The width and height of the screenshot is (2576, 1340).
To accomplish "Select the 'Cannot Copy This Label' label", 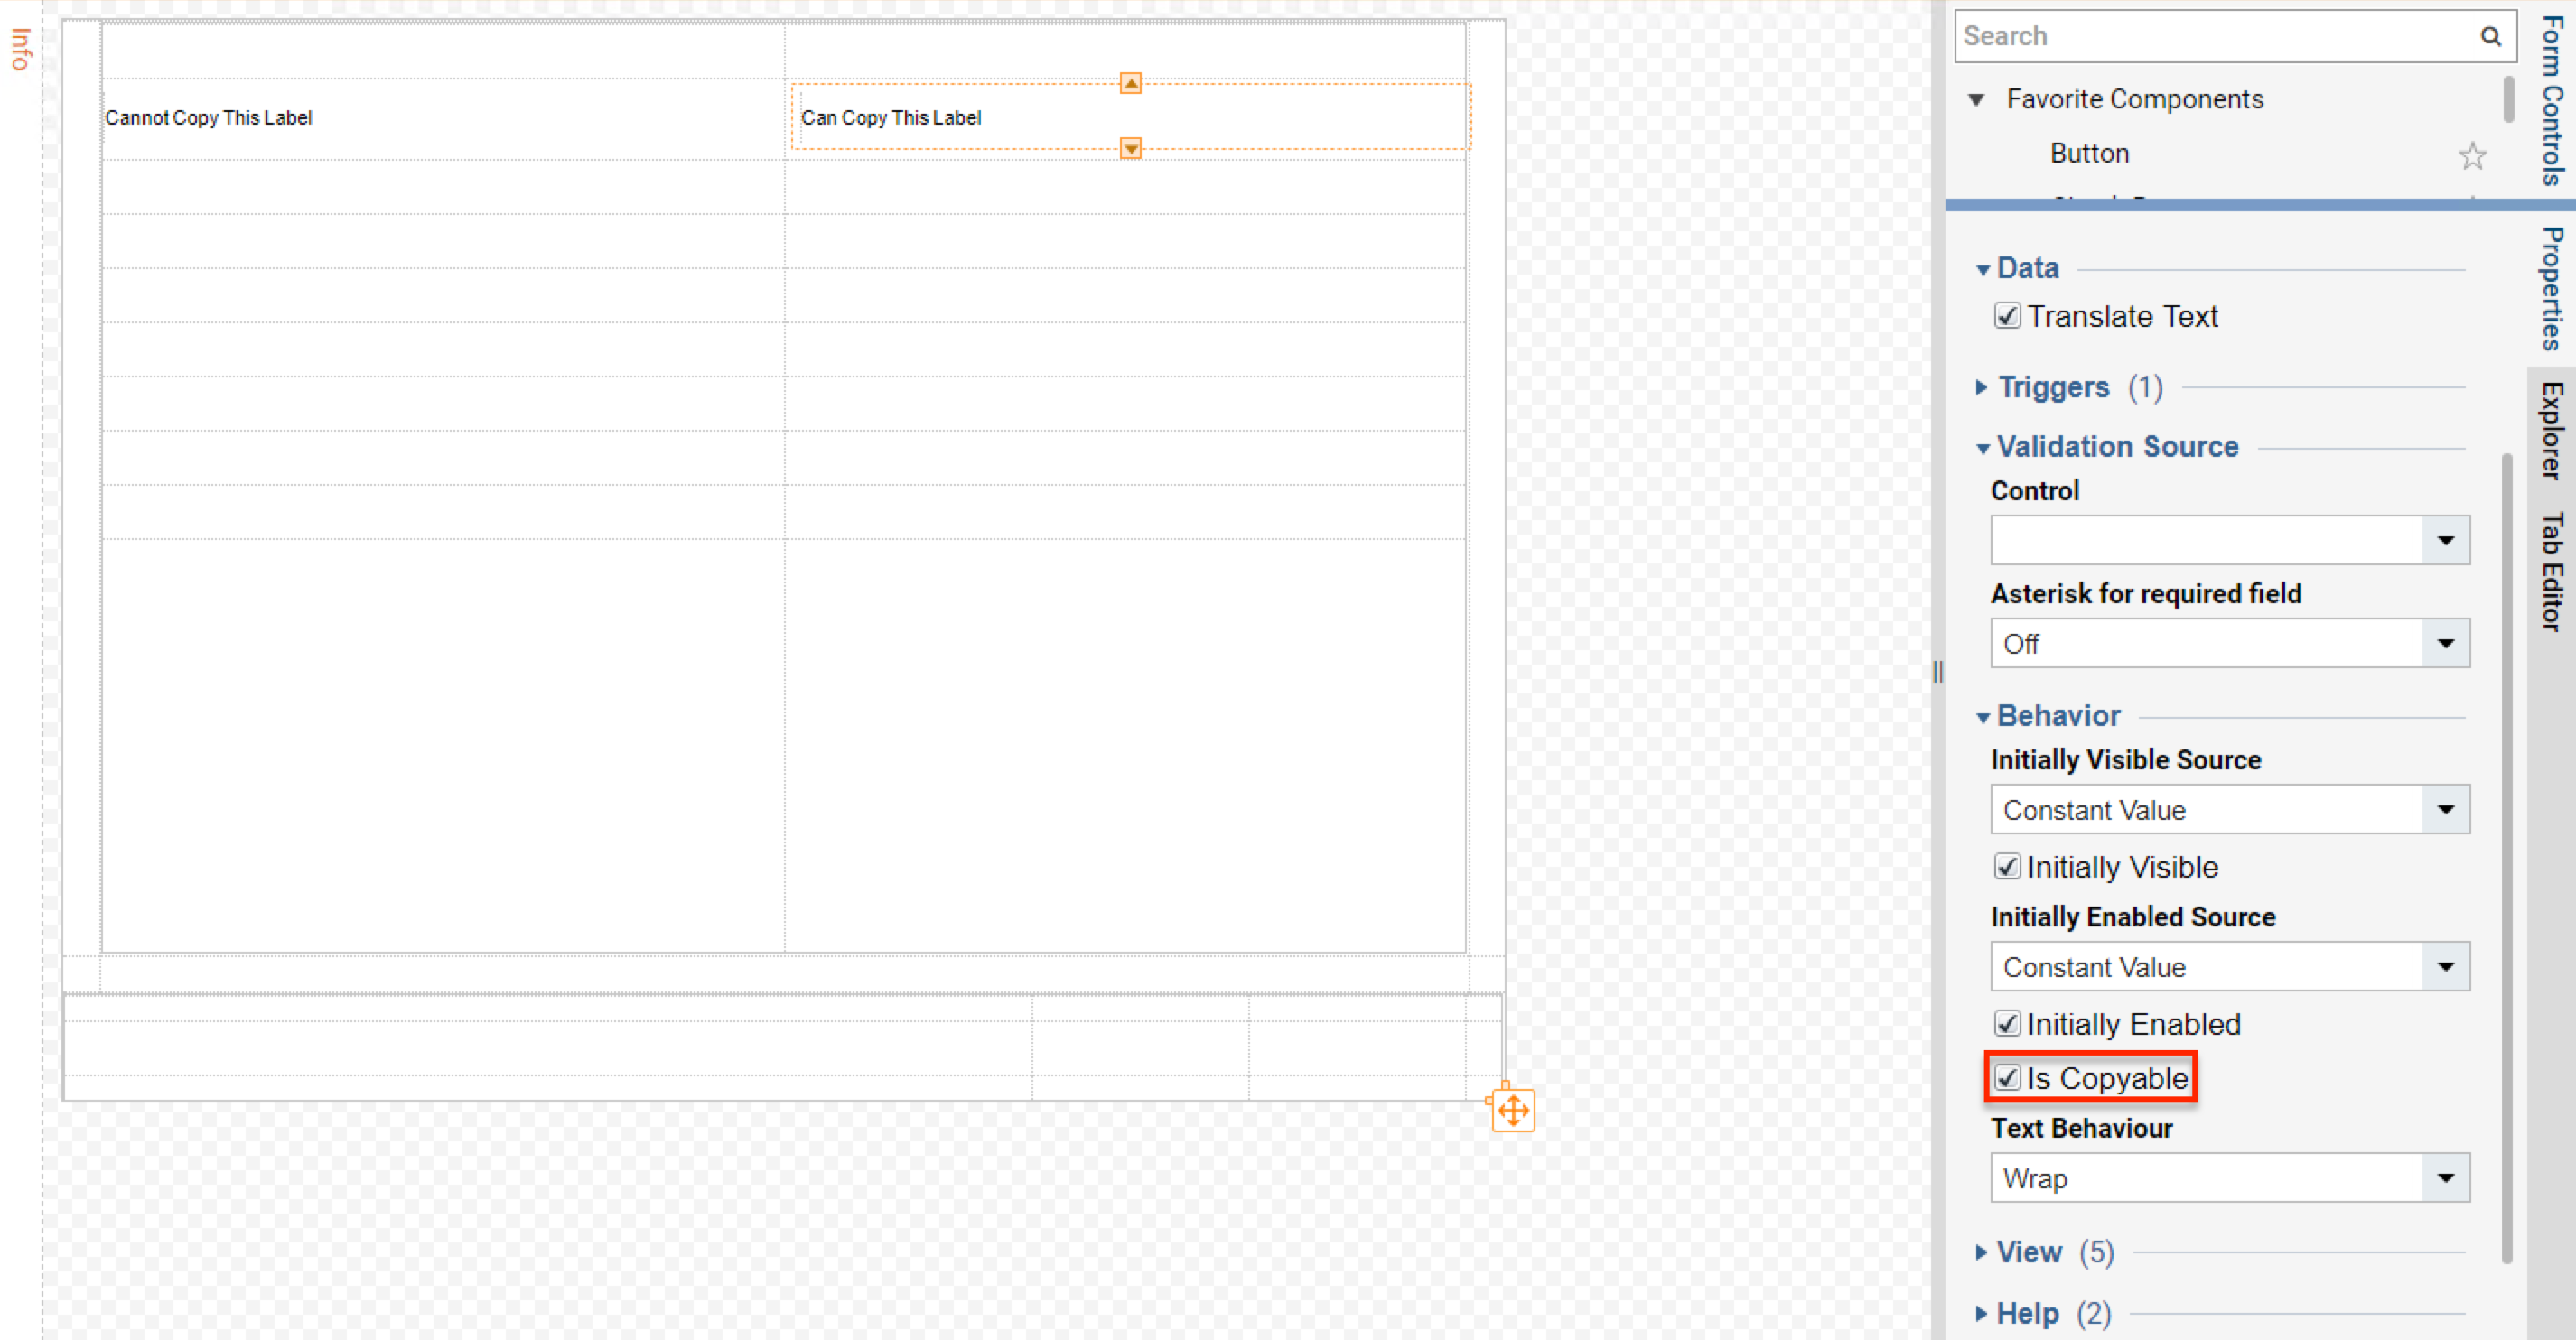I will [209, 118].
